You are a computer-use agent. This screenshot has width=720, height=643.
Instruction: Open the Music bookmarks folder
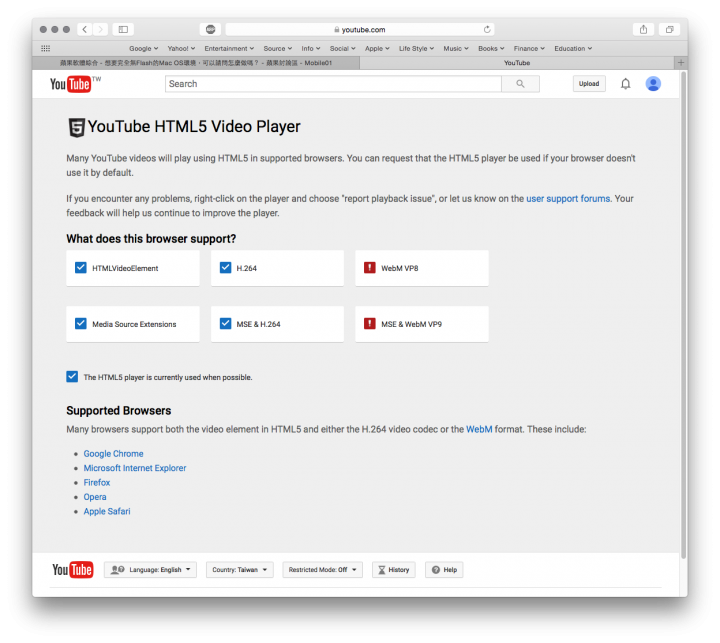456,48
